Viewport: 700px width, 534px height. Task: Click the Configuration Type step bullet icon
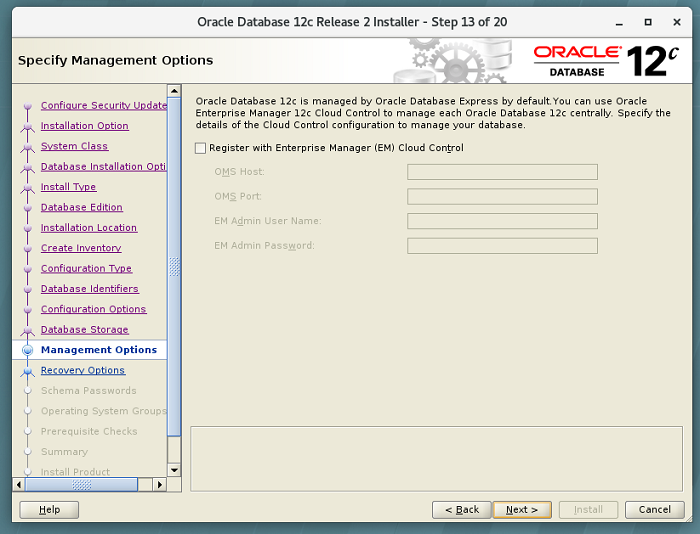point(28,269)
